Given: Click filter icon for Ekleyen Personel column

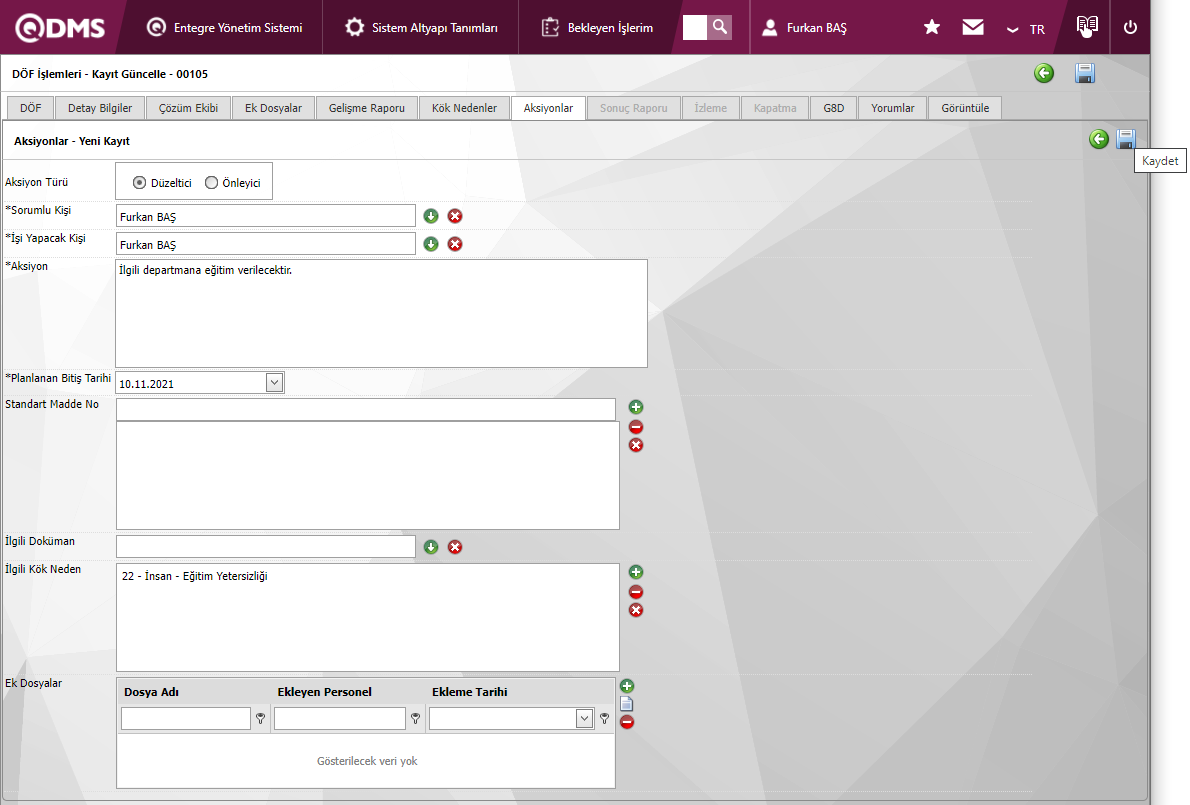Looking at the screenshot, I should (415, 718).
